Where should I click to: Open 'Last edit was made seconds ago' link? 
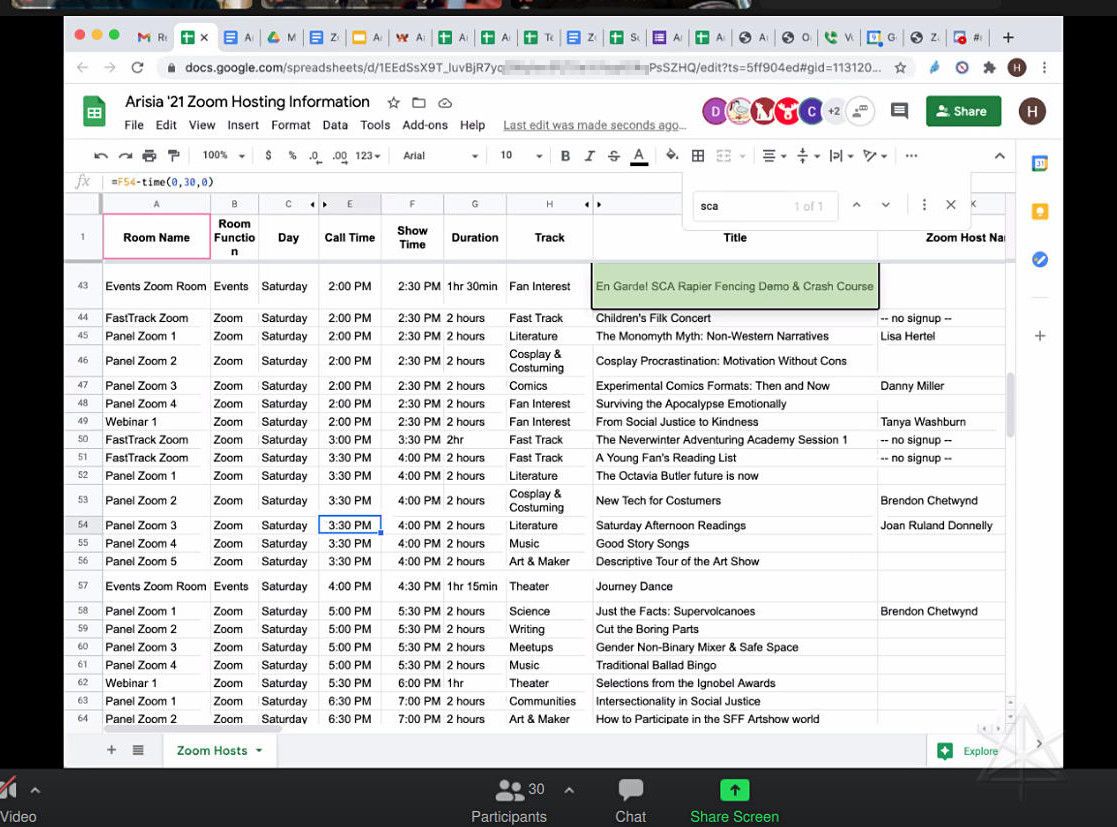594,125
